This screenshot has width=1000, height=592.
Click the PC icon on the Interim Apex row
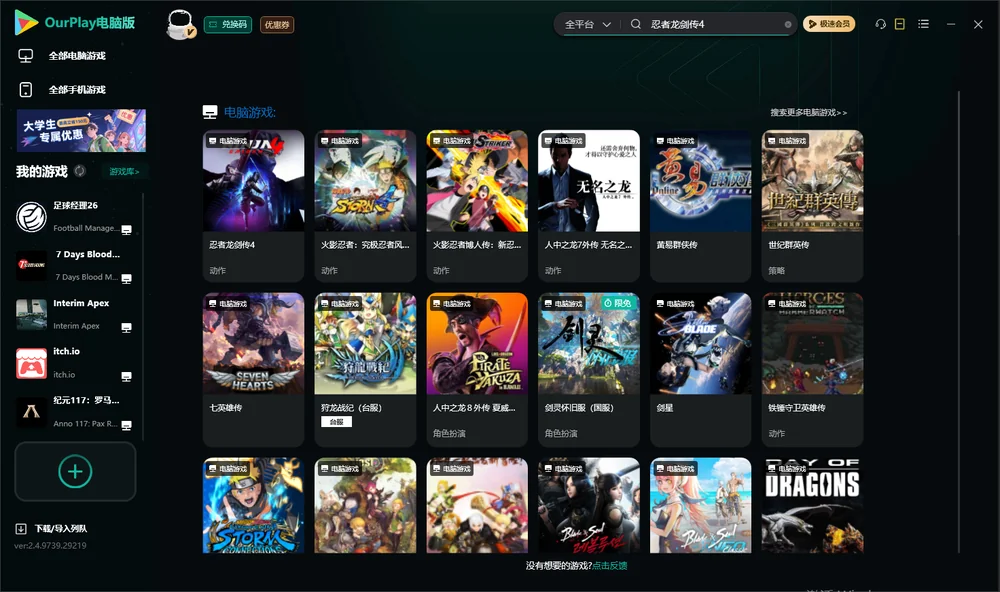pos(126,328)
